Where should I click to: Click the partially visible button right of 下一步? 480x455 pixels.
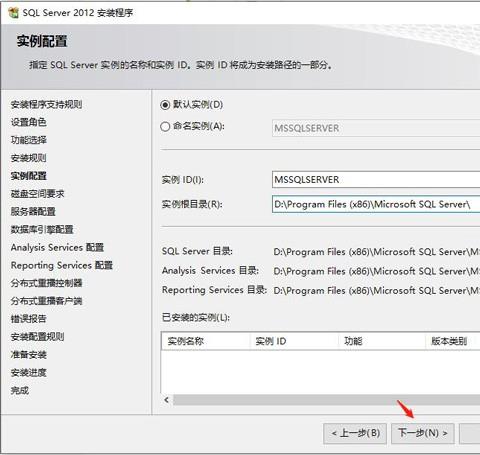[x=470, y=433]
